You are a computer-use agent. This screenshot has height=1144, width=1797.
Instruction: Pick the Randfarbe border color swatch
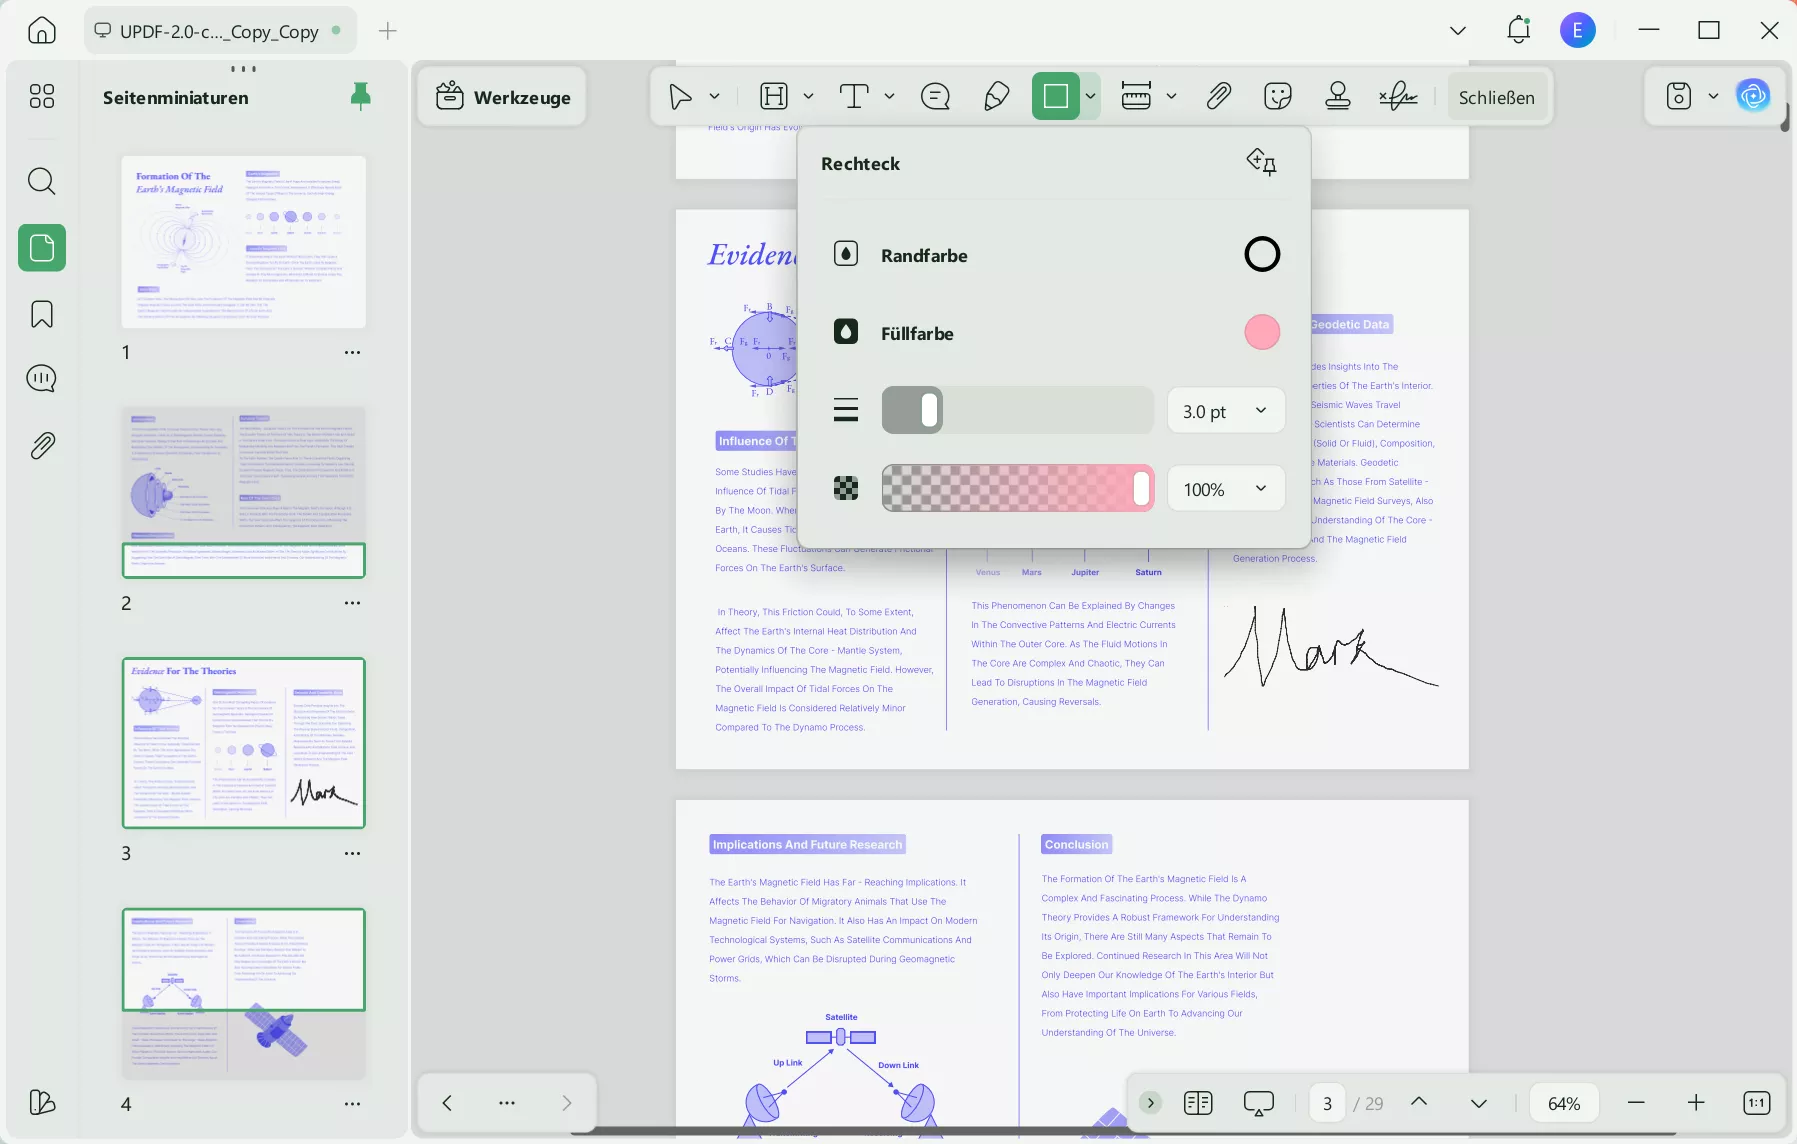coord(1262,255)
